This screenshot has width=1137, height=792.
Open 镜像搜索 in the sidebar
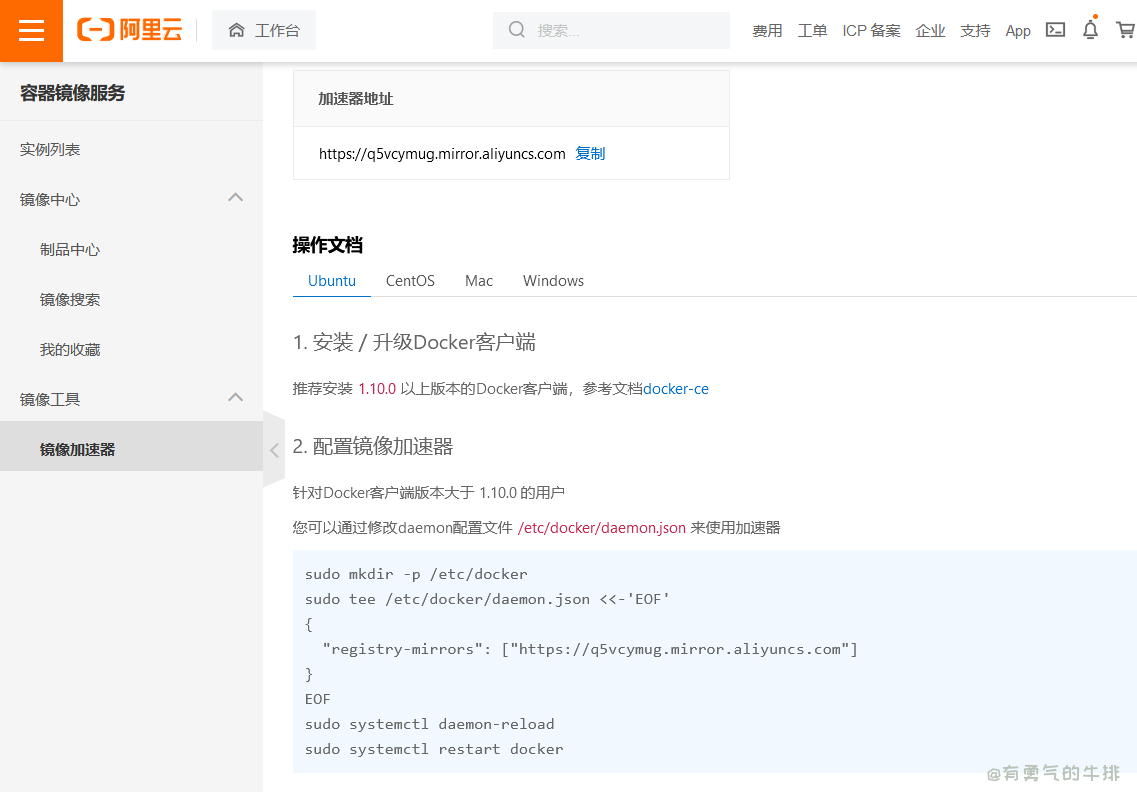coord(70,299)
